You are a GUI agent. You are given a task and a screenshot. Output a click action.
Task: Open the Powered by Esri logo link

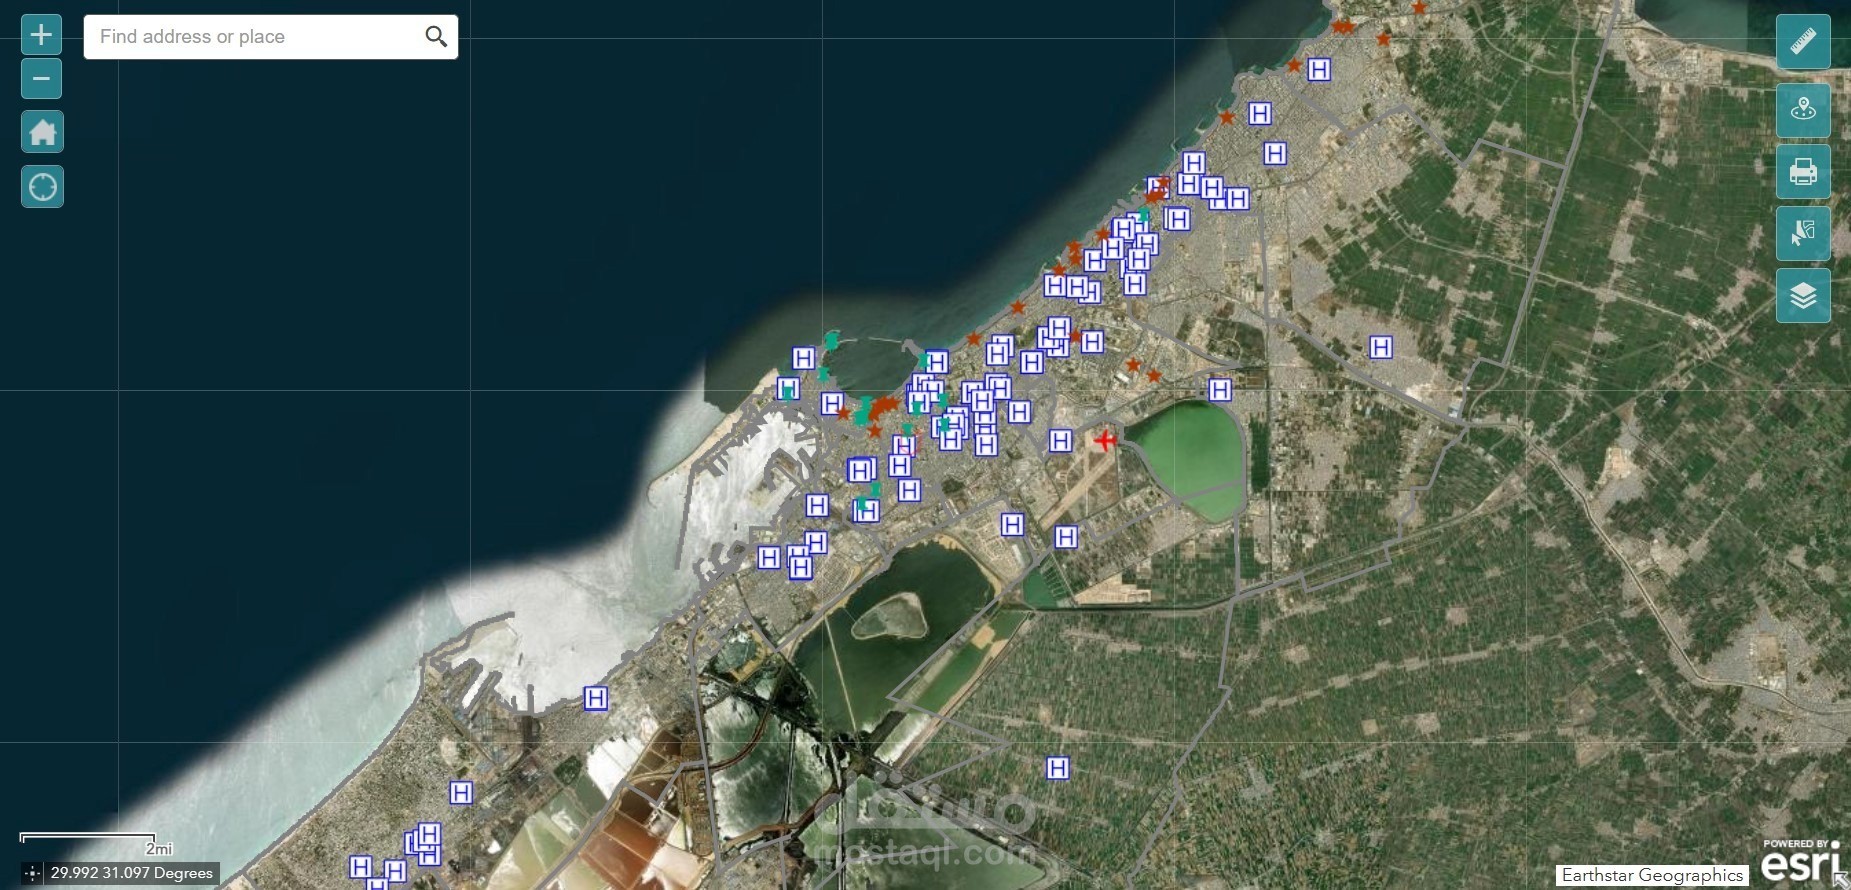coord(1800,861)
